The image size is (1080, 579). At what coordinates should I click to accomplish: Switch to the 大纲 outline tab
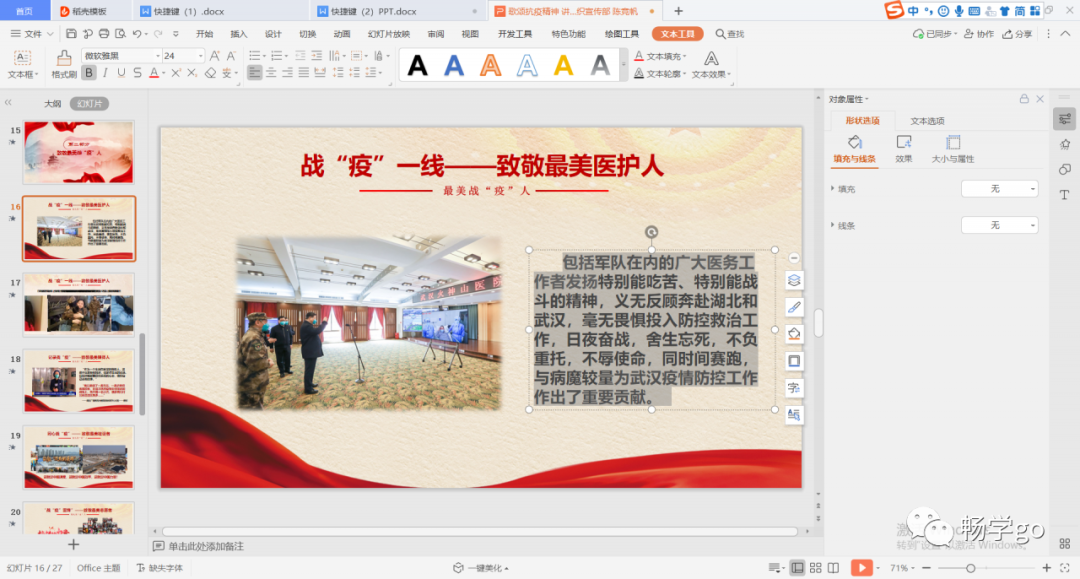pos(52,104)
